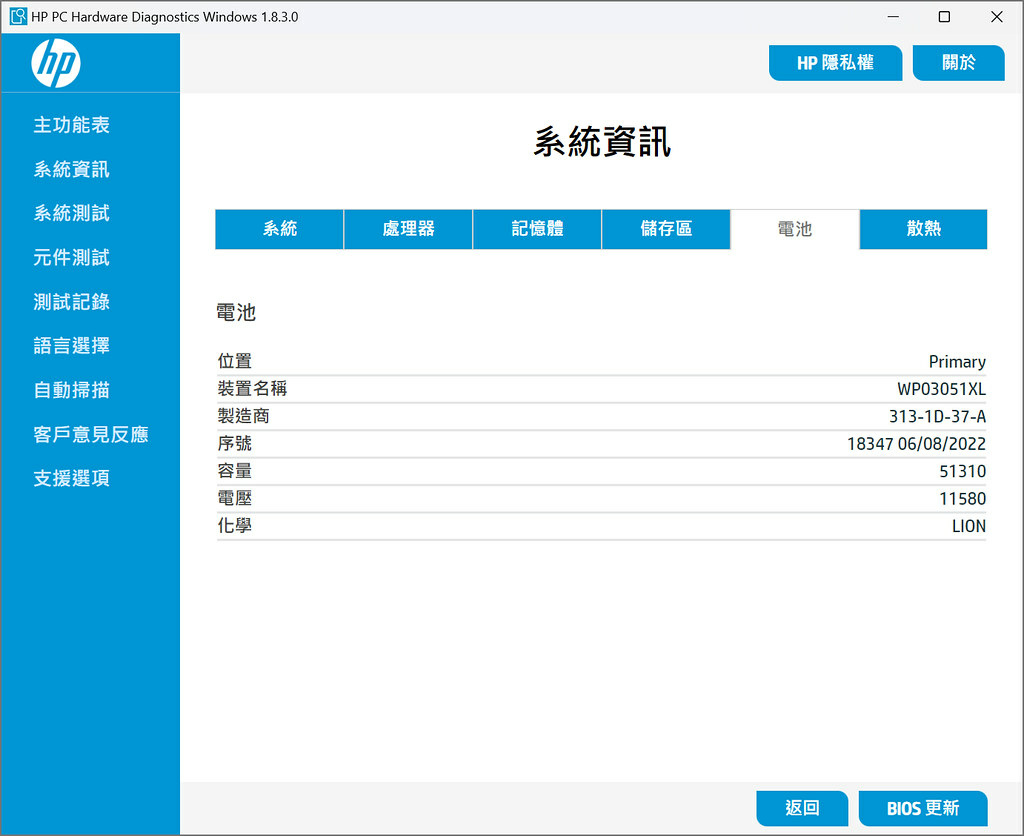Open 客戶意見反應 in the sidebar

point(91,434)
